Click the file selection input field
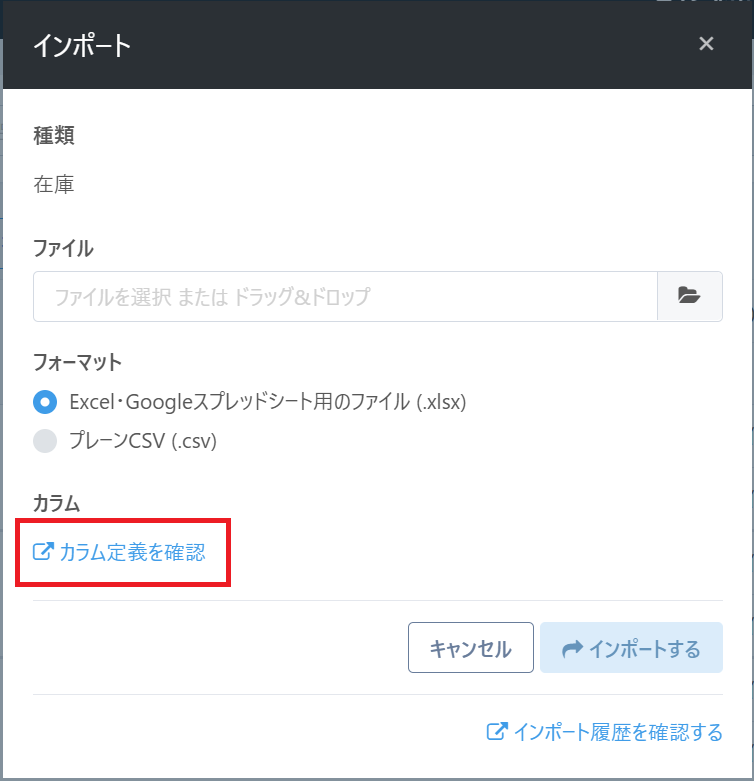754x781 pixels. 345,296
